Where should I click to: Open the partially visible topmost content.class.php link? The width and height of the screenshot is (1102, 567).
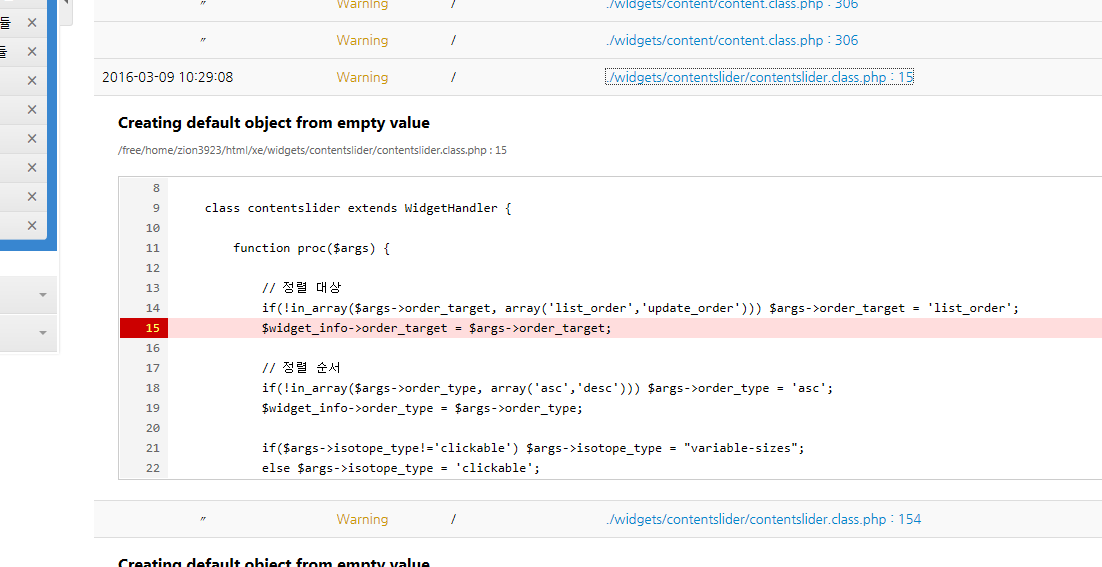point(732,5)
